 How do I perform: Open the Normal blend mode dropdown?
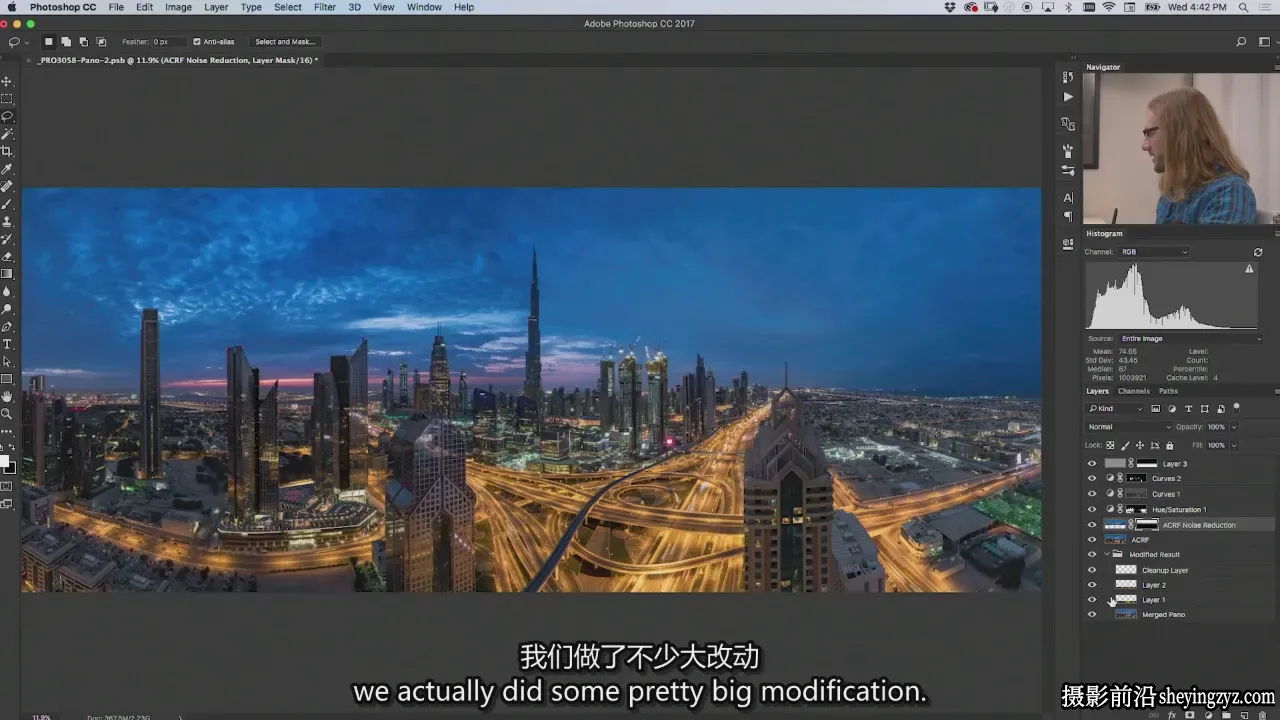point(1128,427)
